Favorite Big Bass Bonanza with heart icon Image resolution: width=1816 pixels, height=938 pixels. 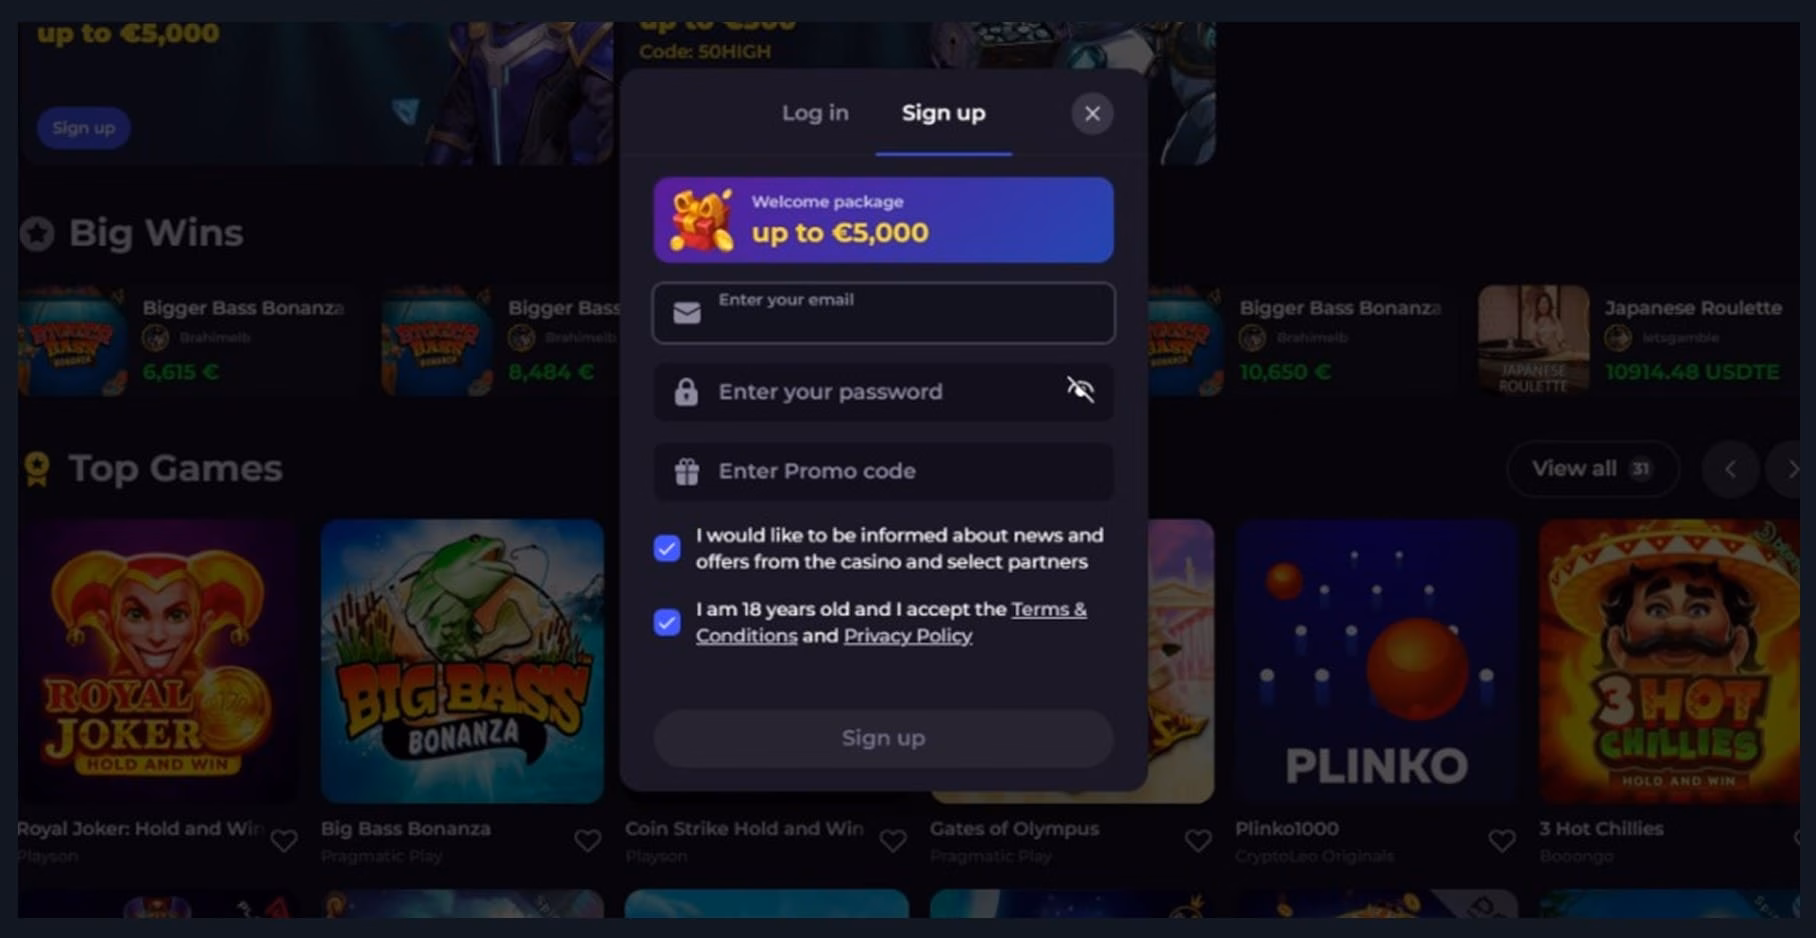tap(588, 841)
